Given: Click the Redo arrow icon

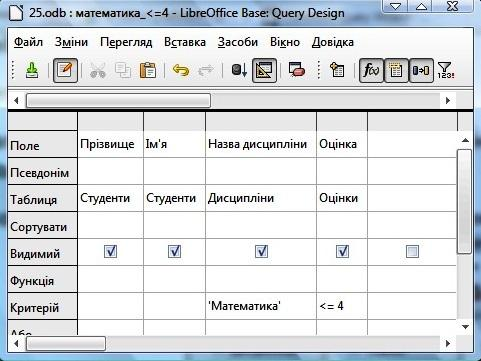Looking at the screenshot, I should pyautogui.click(x=206, y=70).
